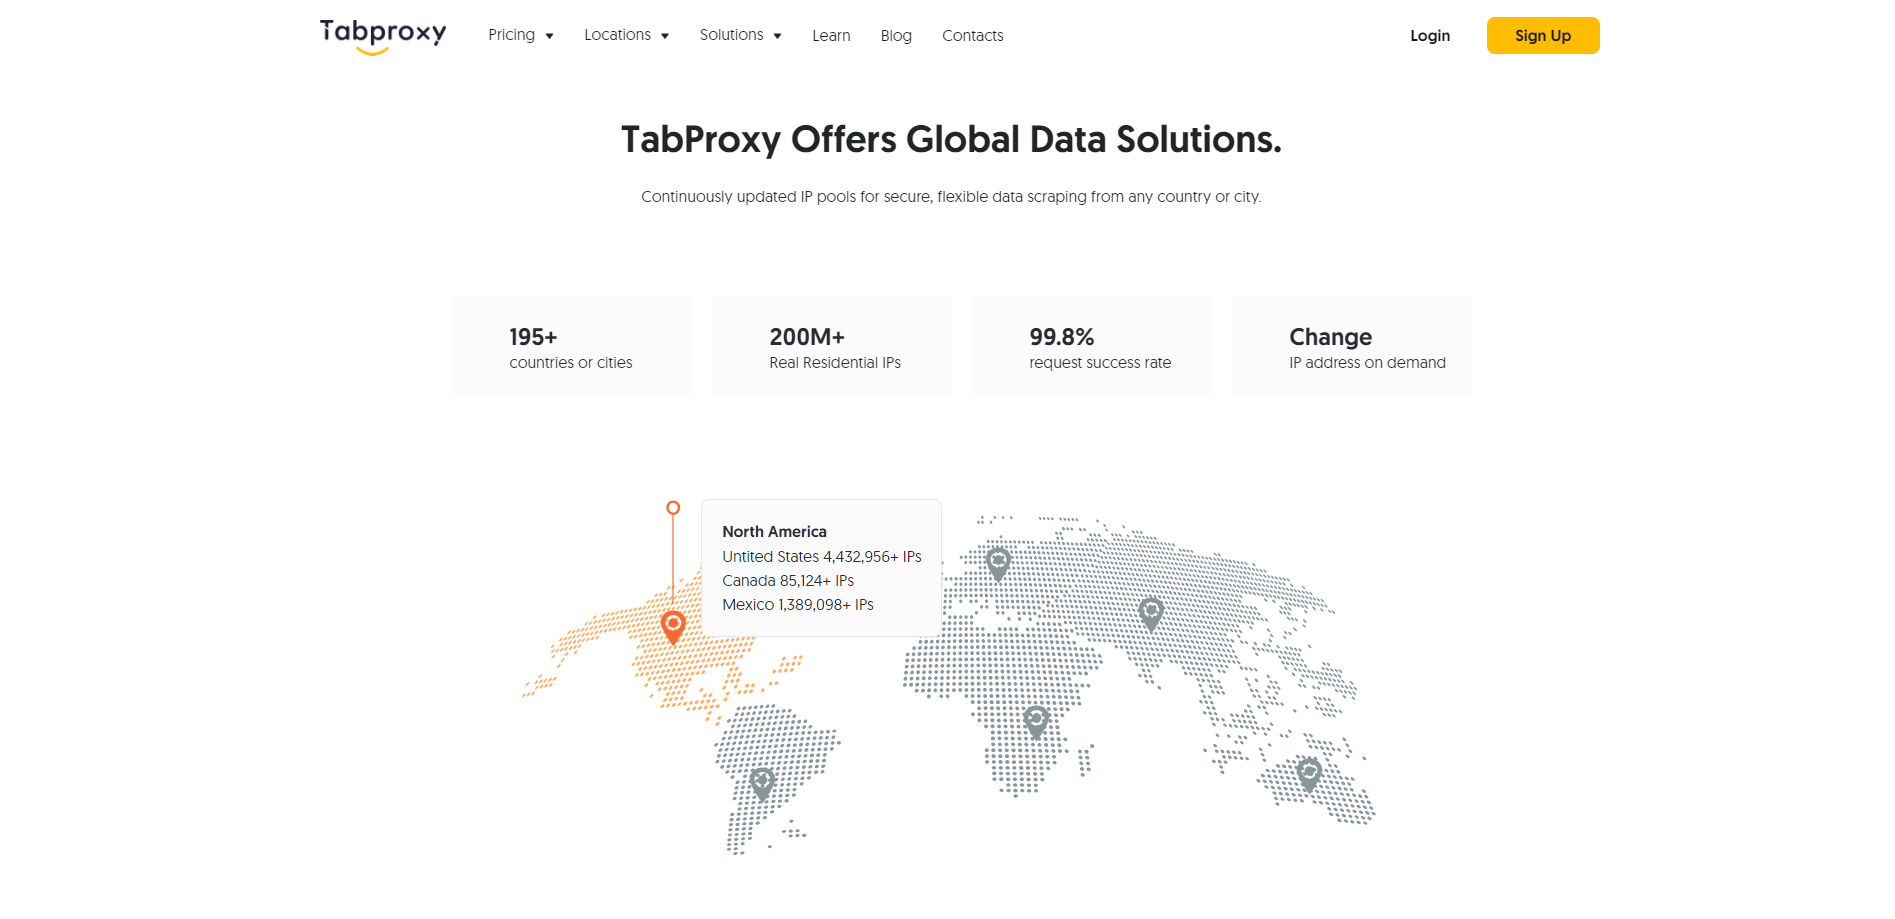Select the orange North America map pin
This screenshot has height=919, width=1895.
(x=673, y=628)
